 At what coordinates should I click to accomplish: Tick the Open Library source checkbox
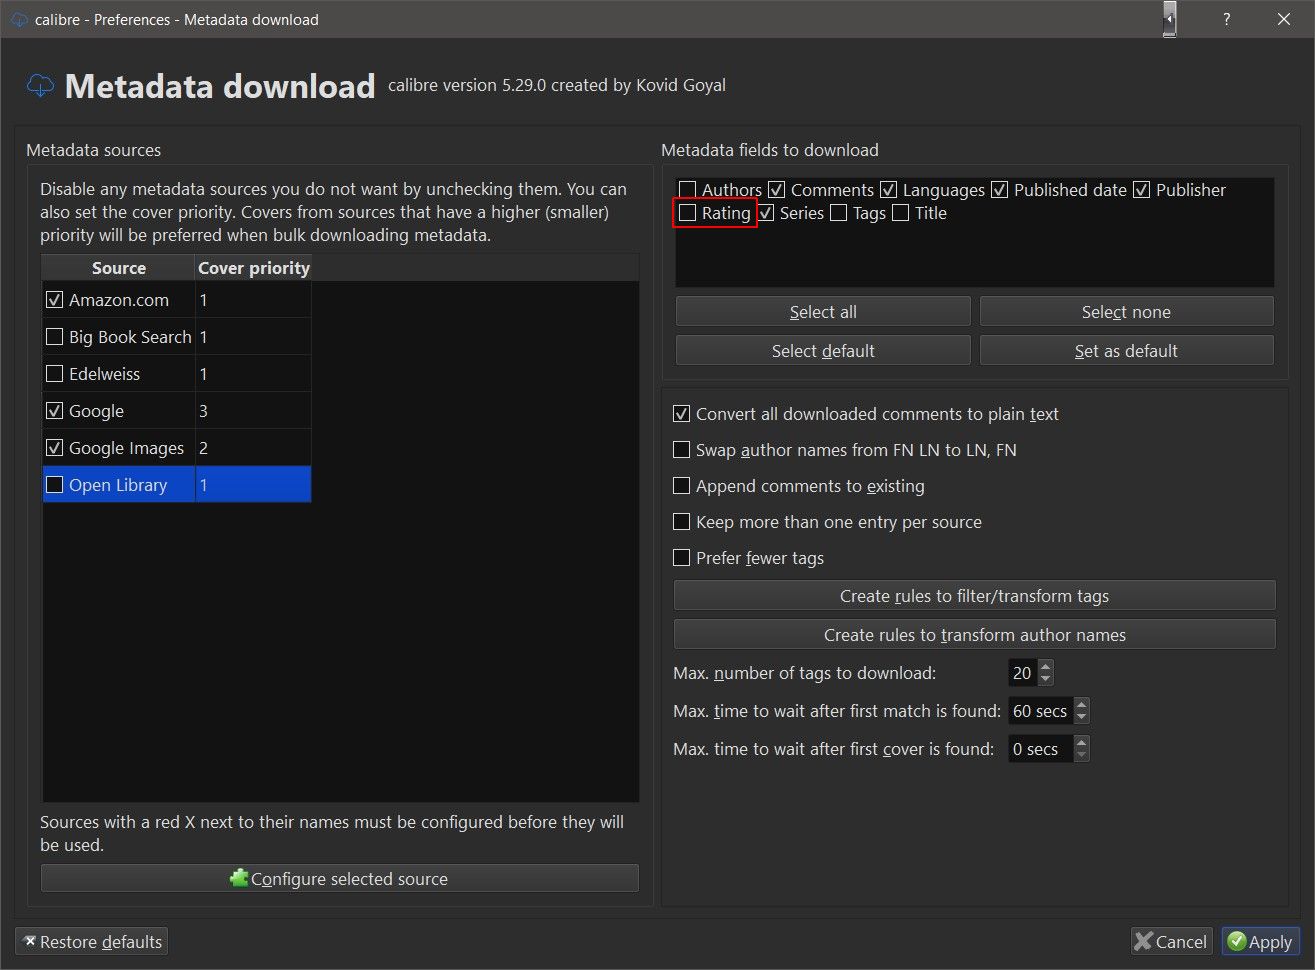tap(55, 485)
